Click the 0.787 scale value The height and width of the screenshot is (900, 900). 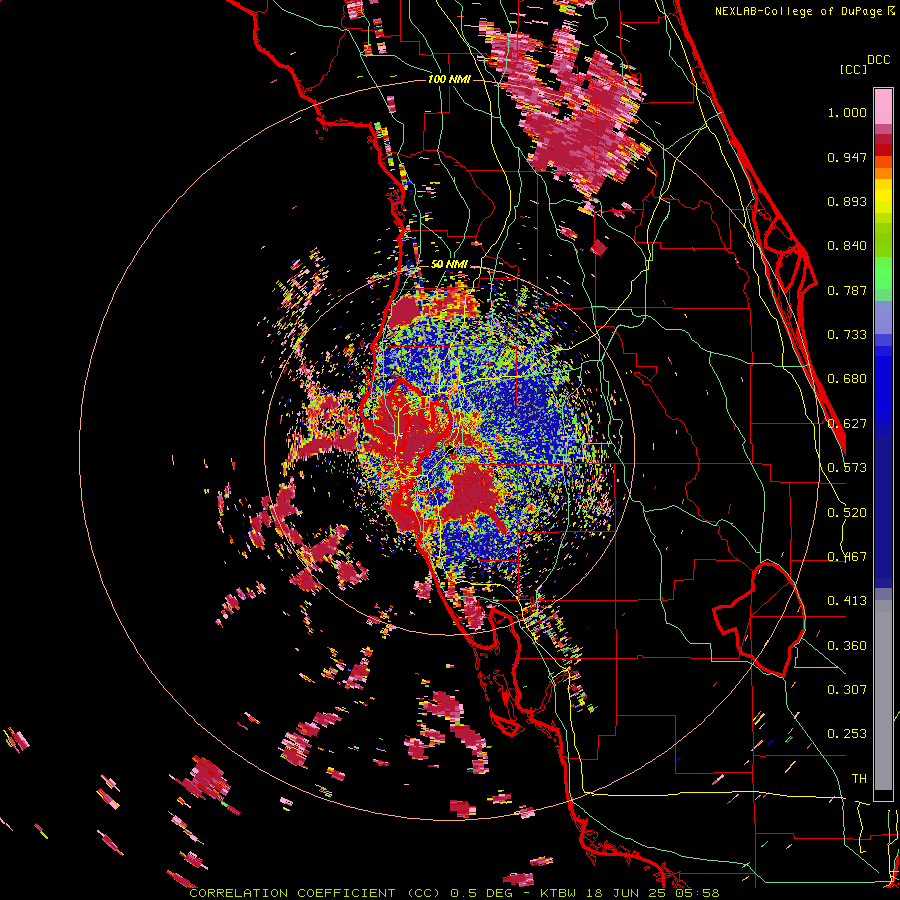click(x=847, y=290)
